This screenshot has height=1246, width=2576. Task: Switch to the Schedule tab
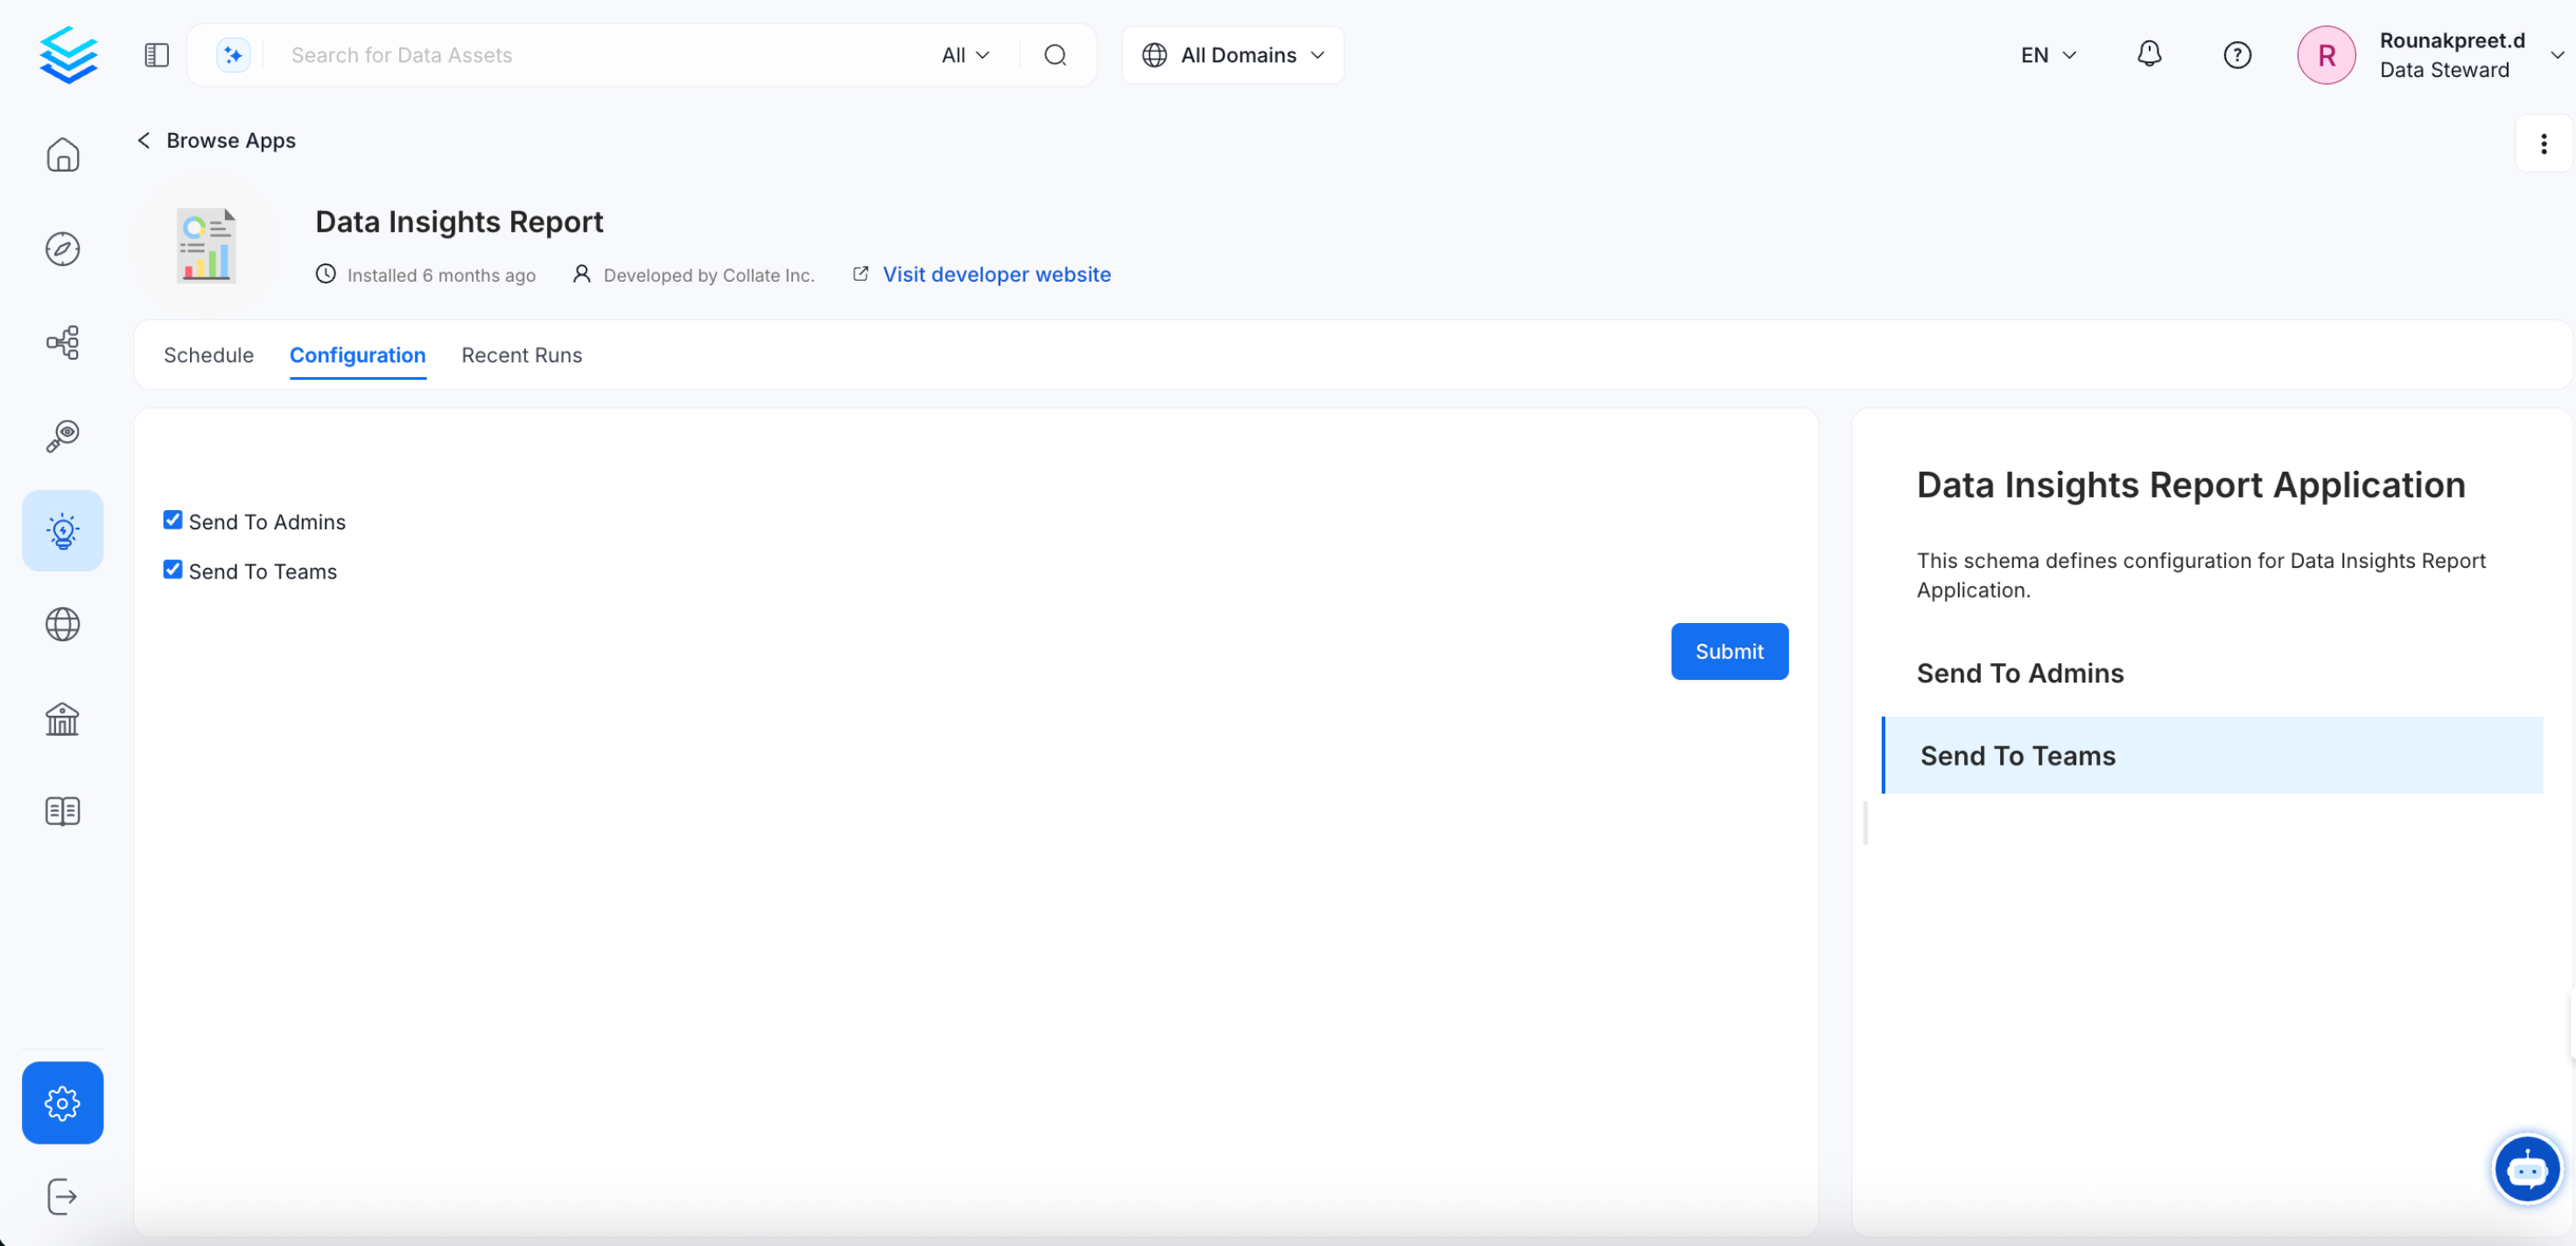pos(208,355)
